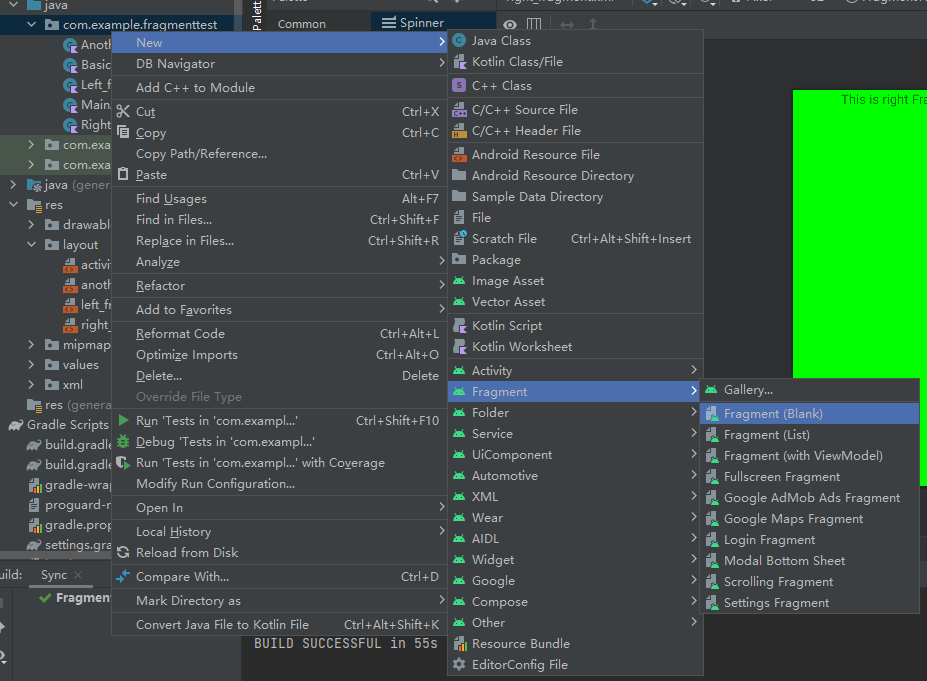
Task: Collapse the com.example.fragmenttest package
Action: (31, 25)
